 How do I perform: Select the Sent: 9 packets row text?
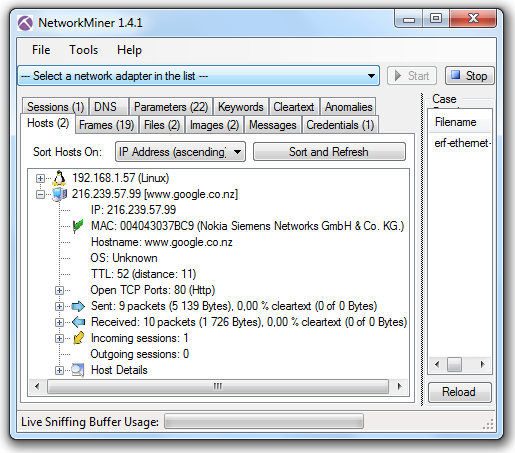(234, 306)
